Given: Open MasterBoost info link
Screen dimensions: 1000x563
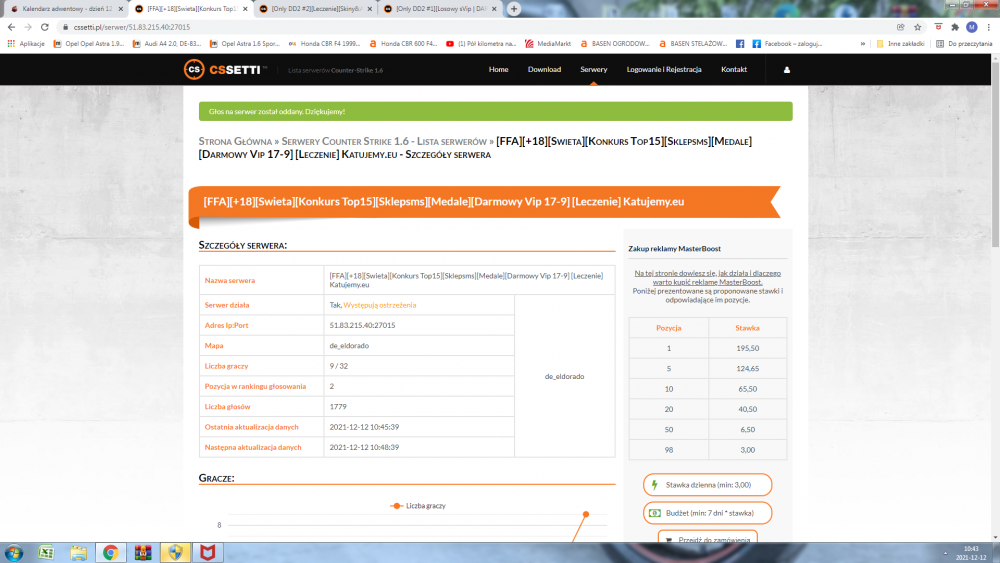Looking at the screenshot, I should [x=707, y=277].
